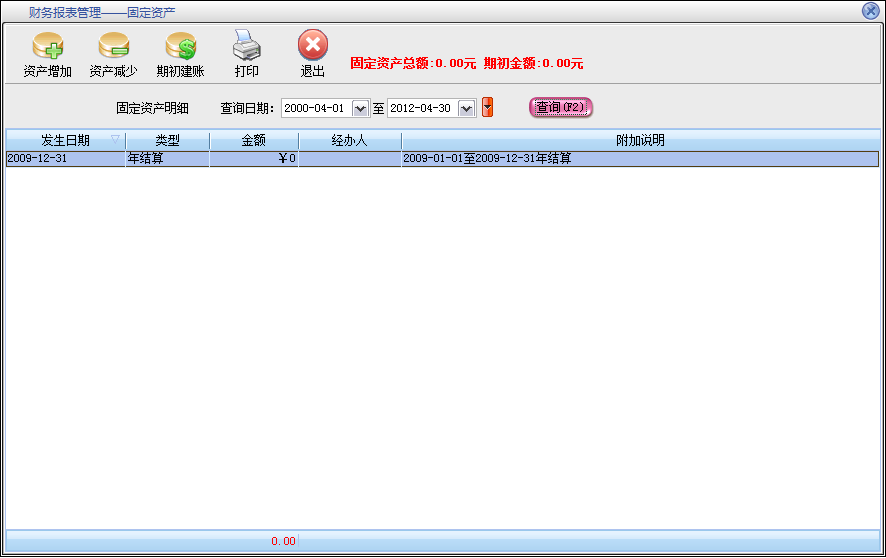Viewport: 886px width, 558px height.
Task: Open the orange quick date range arrow
Action: pyautogui.click(x=488, y=107)
